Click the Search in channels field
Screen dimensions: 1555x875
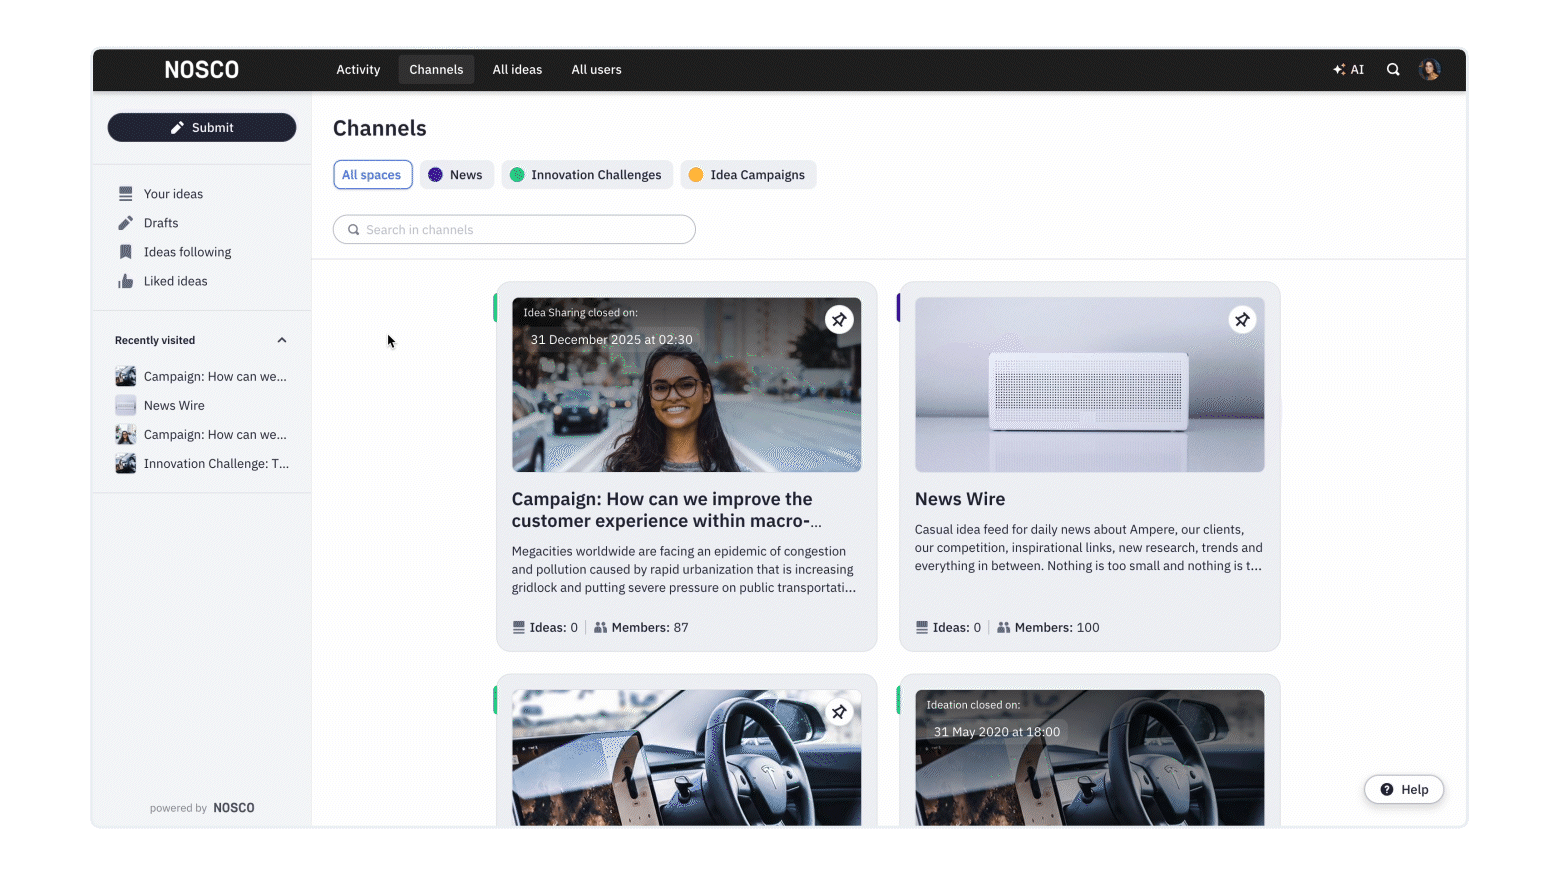pyautogui.click(x=514, y=230)
